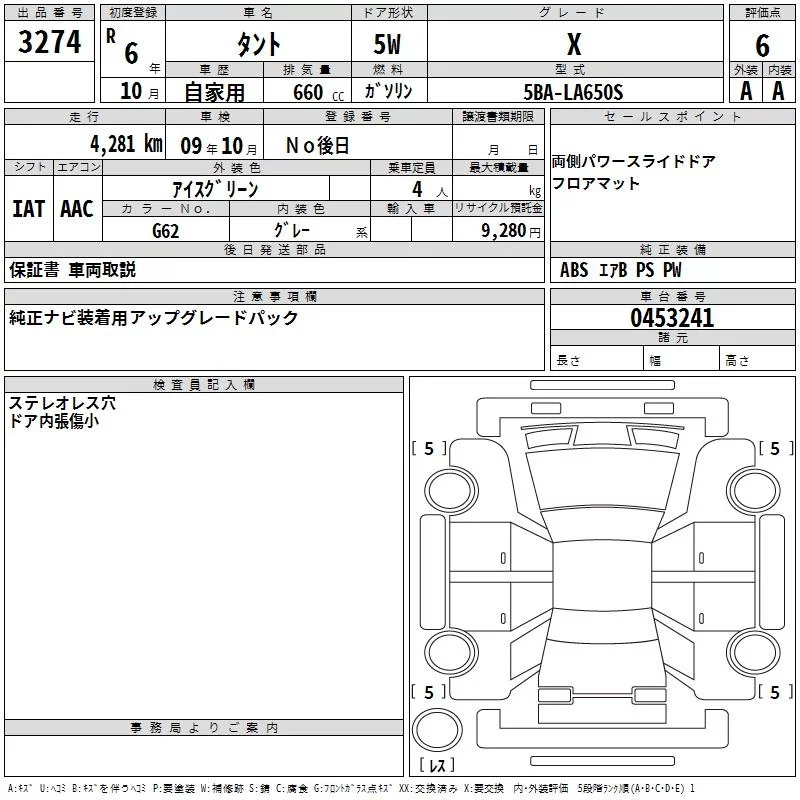The image size is (800, 800).
Task: Click inspector note ステレオレス穴
Action: 62,403
